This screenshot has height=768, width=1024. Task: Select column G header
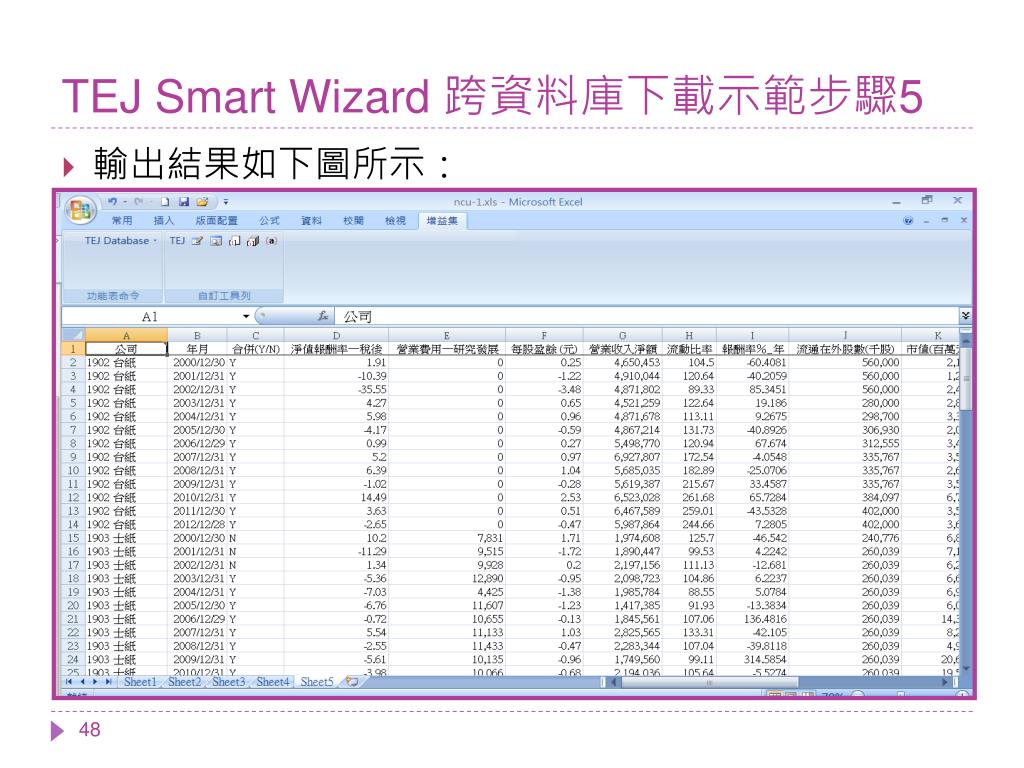[x=622, y=335]
